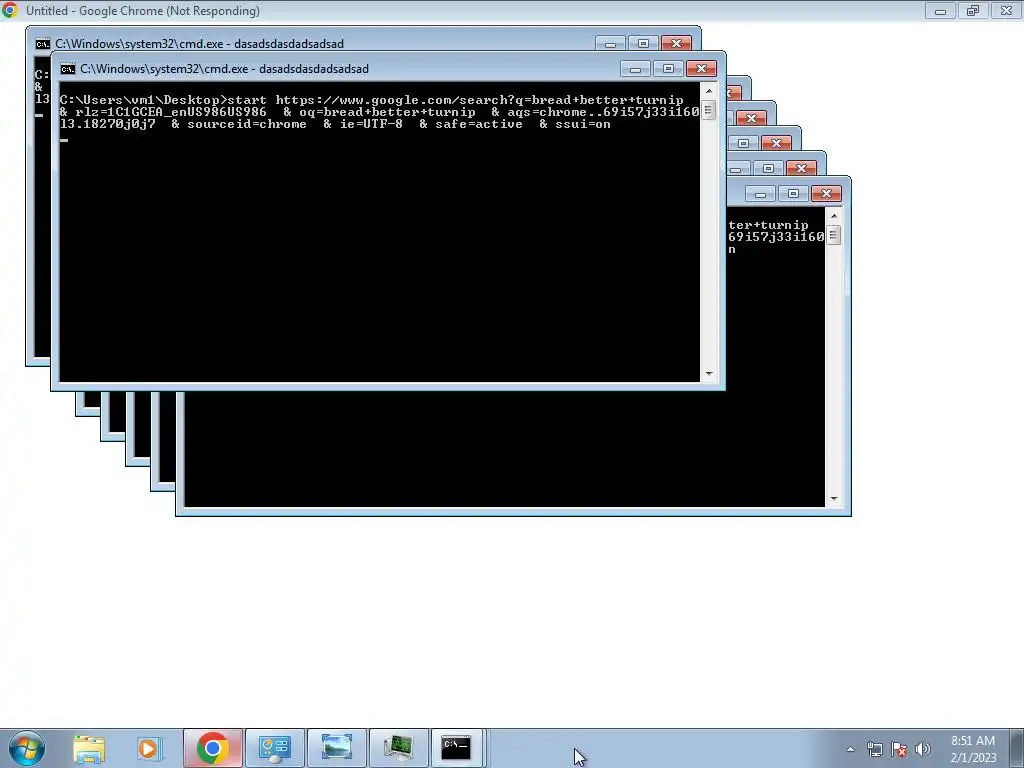Click the 'safe=active' text
The width and height of the screenshot is (1024, 768).
479,124
